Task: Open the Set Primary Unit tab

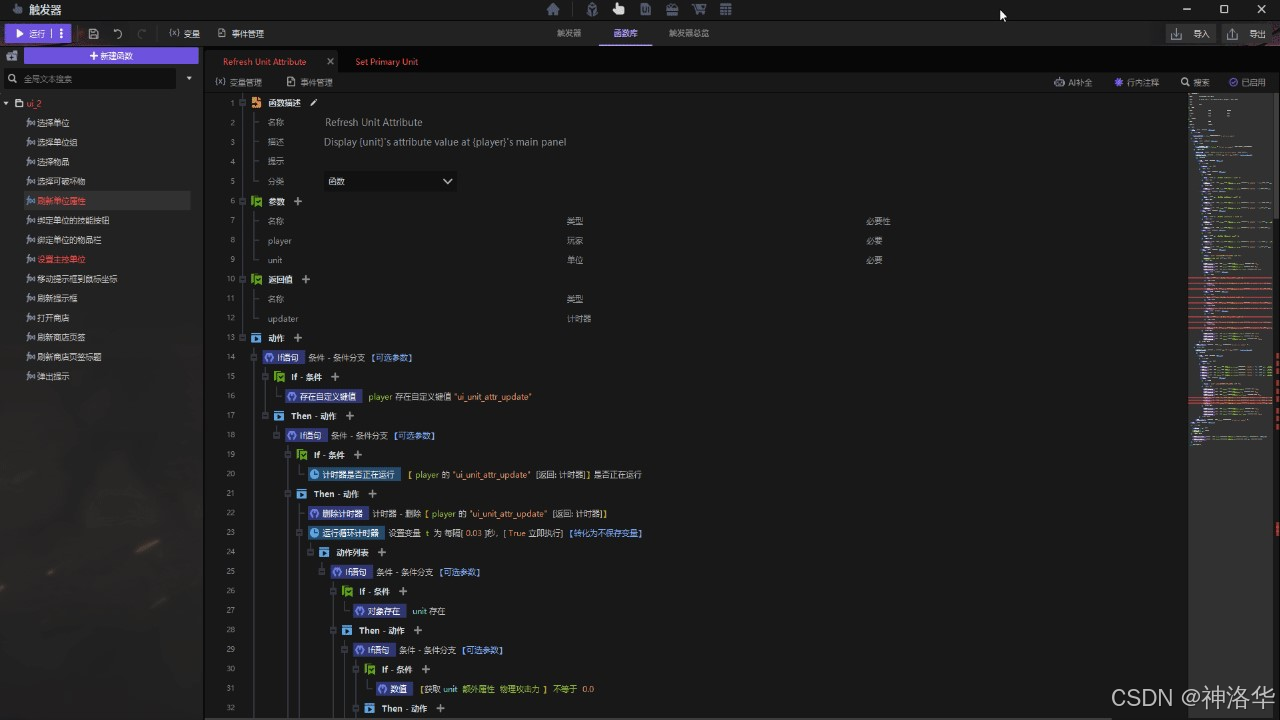Action: (387, 62)
